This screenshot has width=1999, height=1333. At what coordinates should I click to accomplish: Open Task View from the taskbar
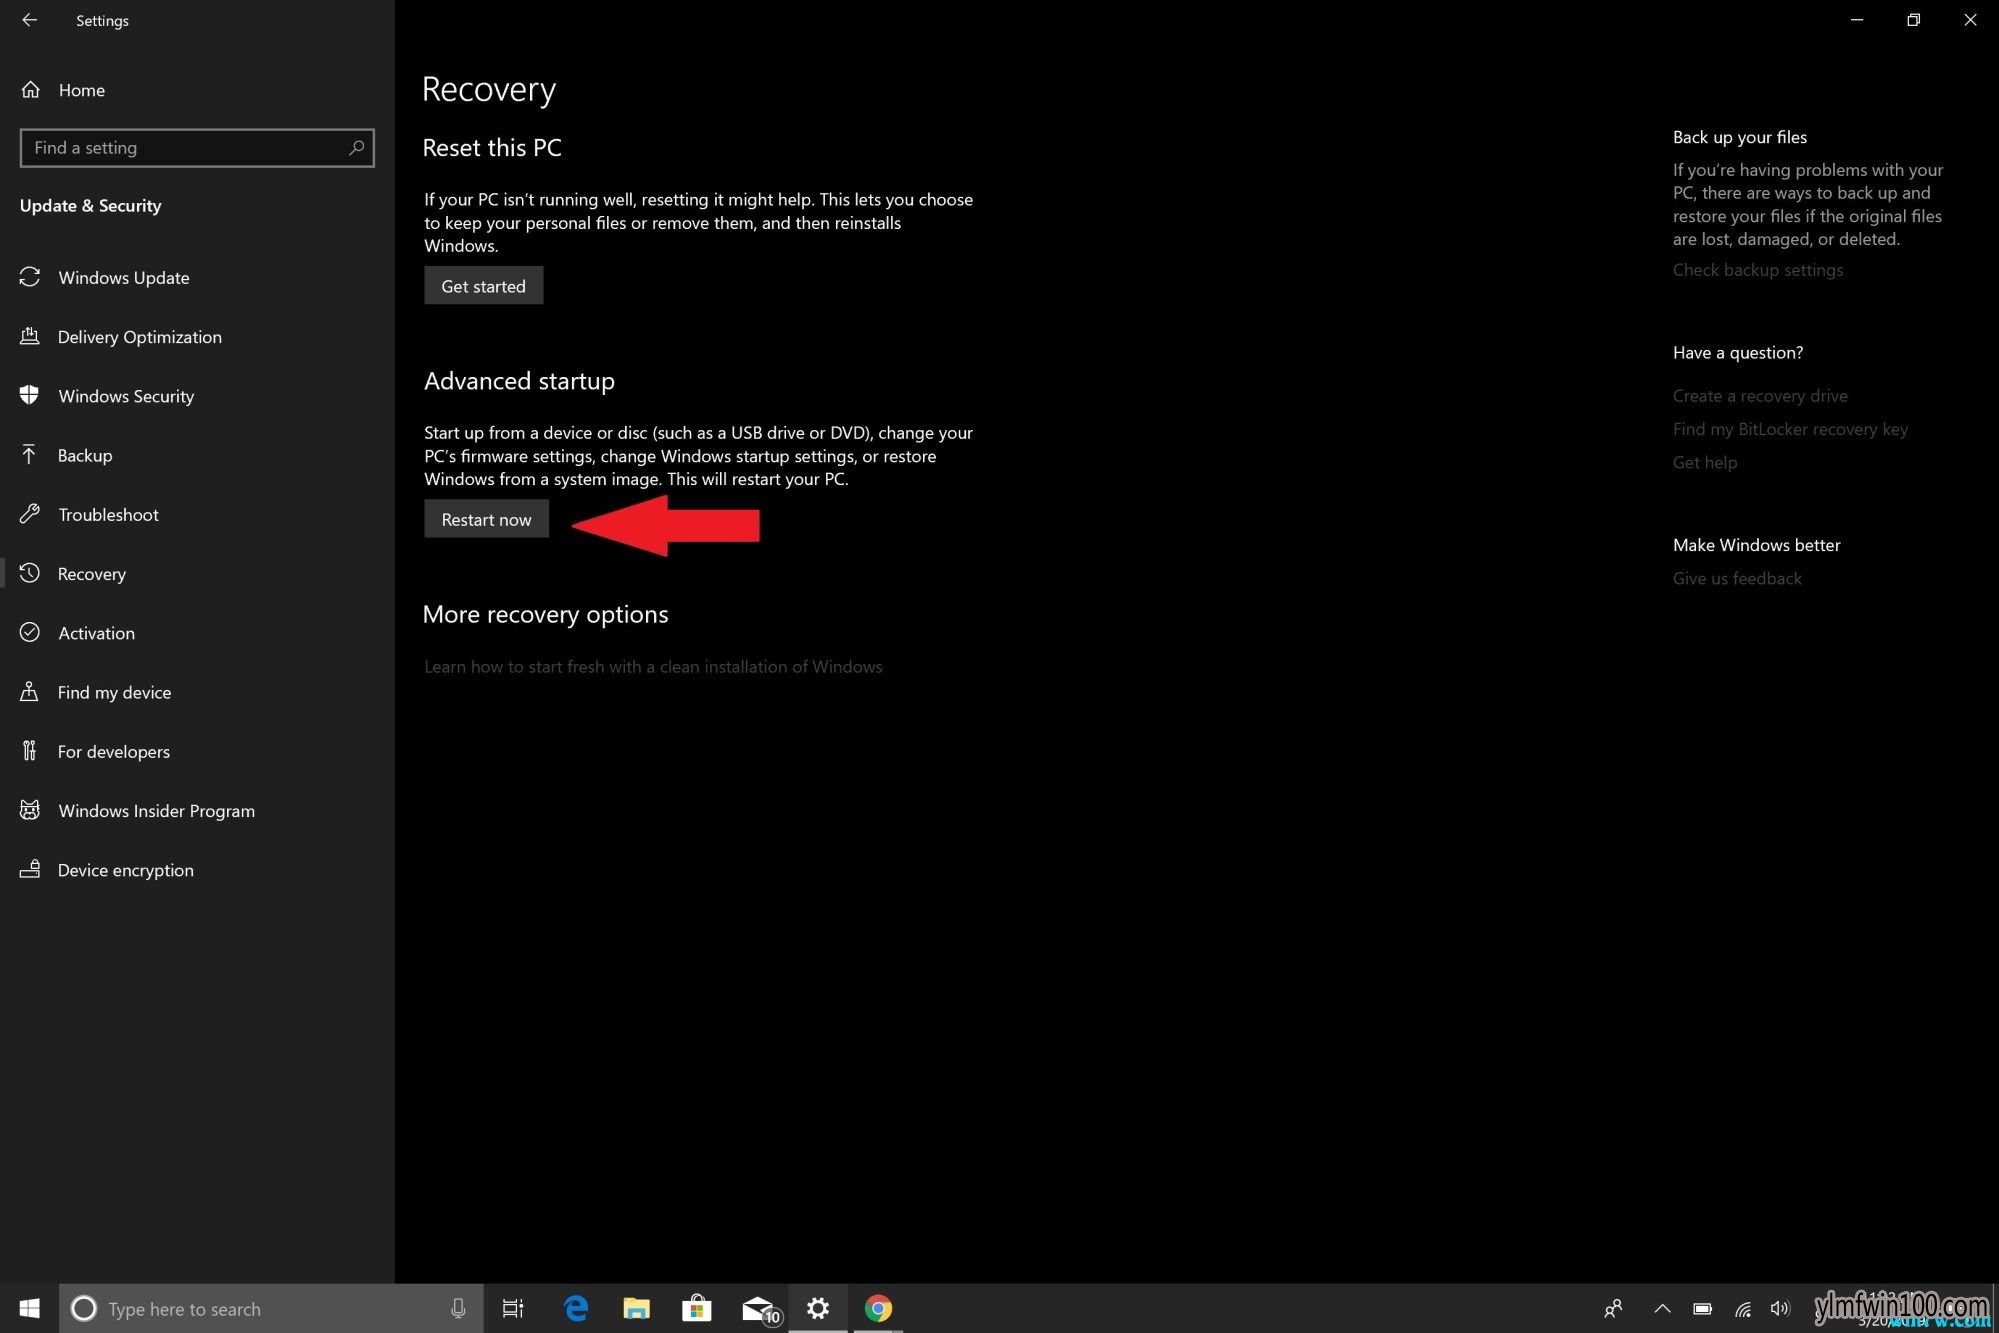(x=513, y=1308)
